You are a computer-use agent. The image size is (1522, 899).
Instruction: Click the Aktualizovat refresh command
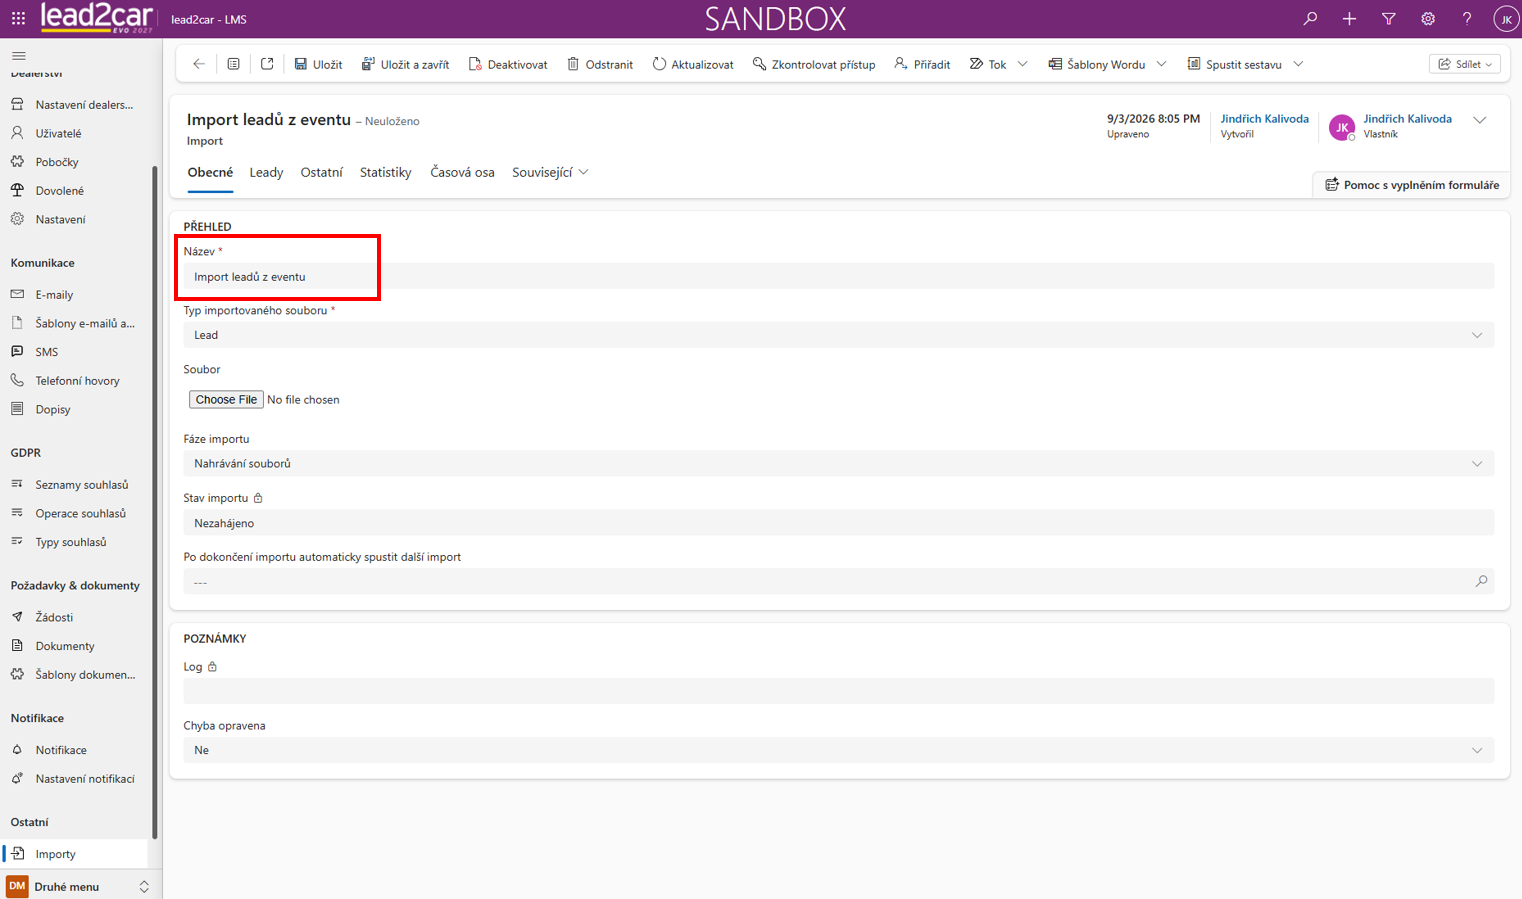pyautogui.click(x=693, y=64)
